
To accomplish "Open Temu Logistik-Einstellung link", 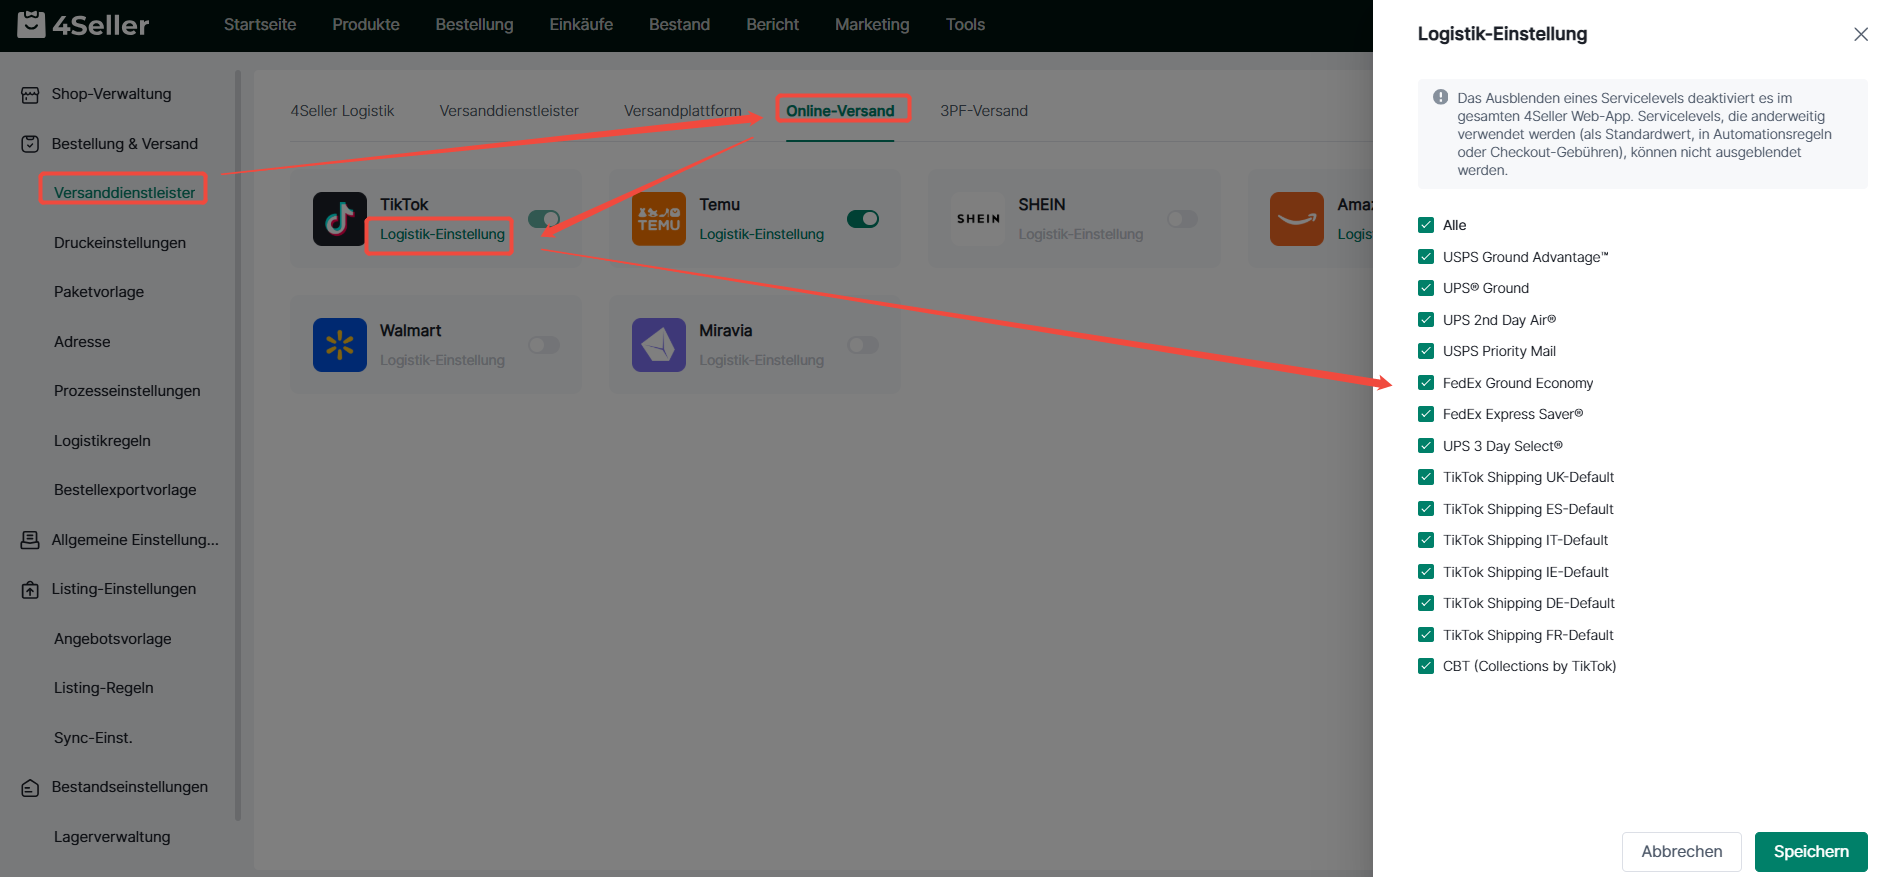I will coord(761,234).
